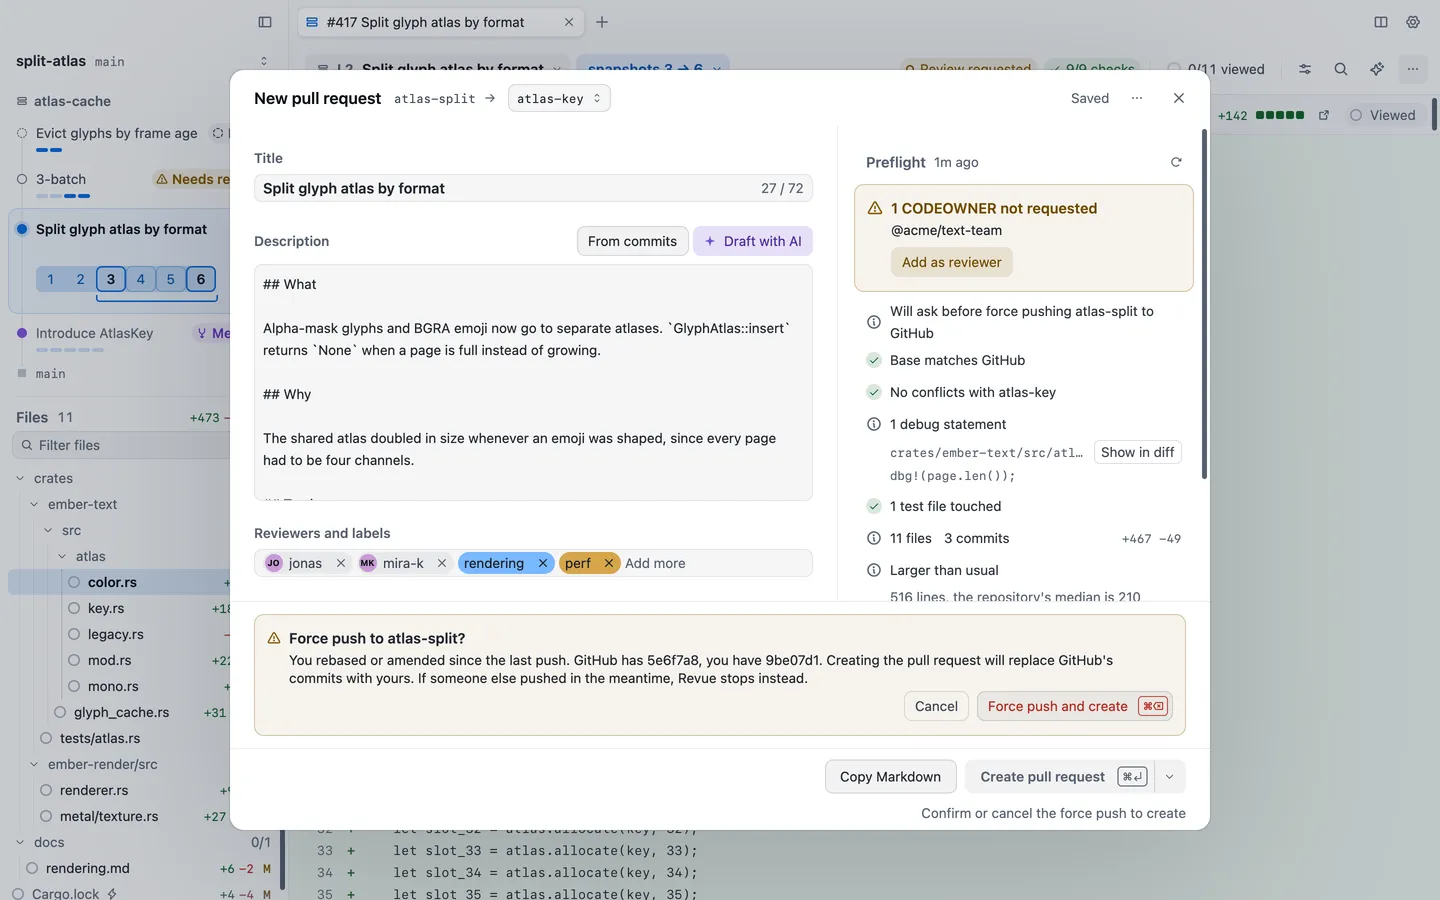1440x900 pixels.
Task: Toggle viewed circle for rendering.md
Action: click(x=32, y=868)
